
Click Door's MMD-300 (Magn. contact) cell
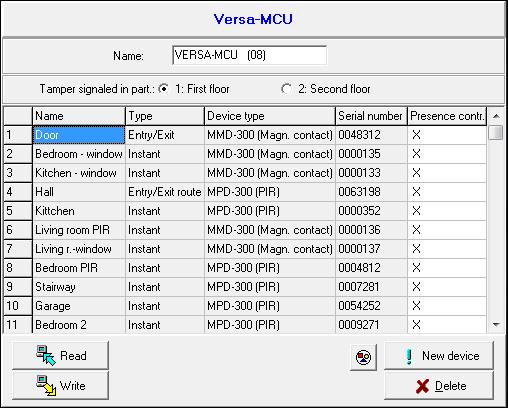[x=270, y=135]
